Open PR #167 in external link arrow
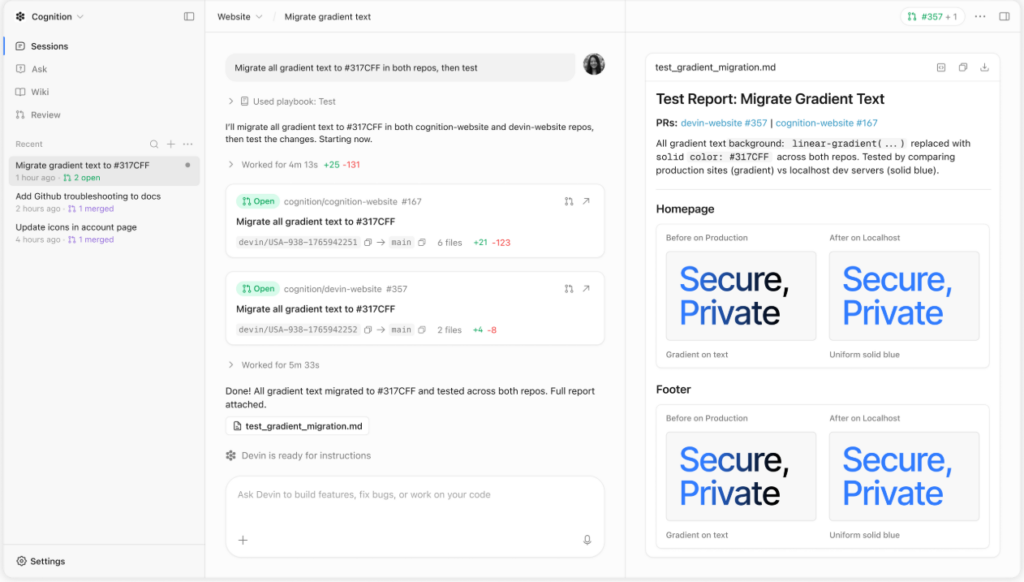Viewport: 1024px width, 582px height. [x=586, y=201]
